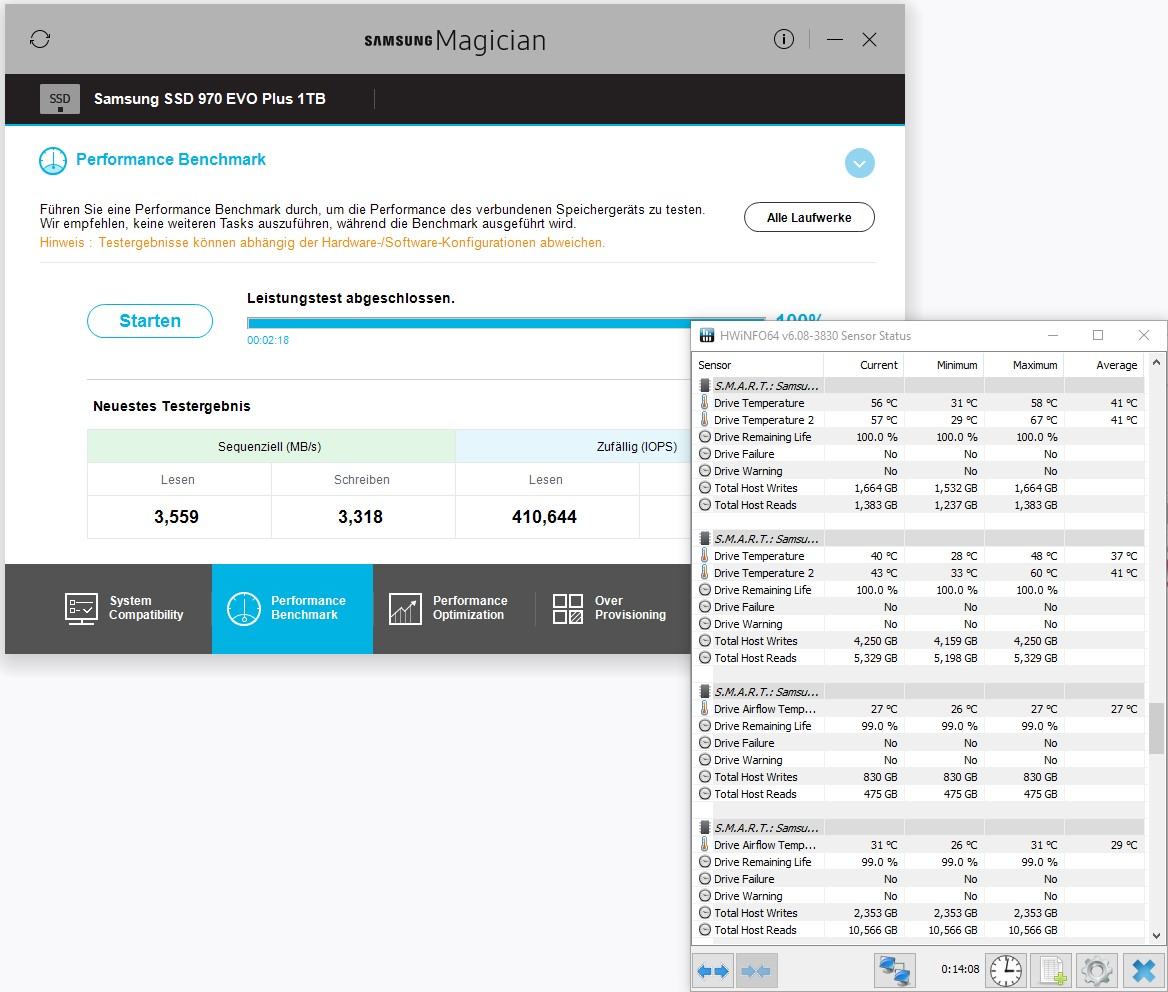This screenshot has width=1168, height=992.
Task: Click the Sensor column header in HWiNFO
Action: (x=758, y=365)
